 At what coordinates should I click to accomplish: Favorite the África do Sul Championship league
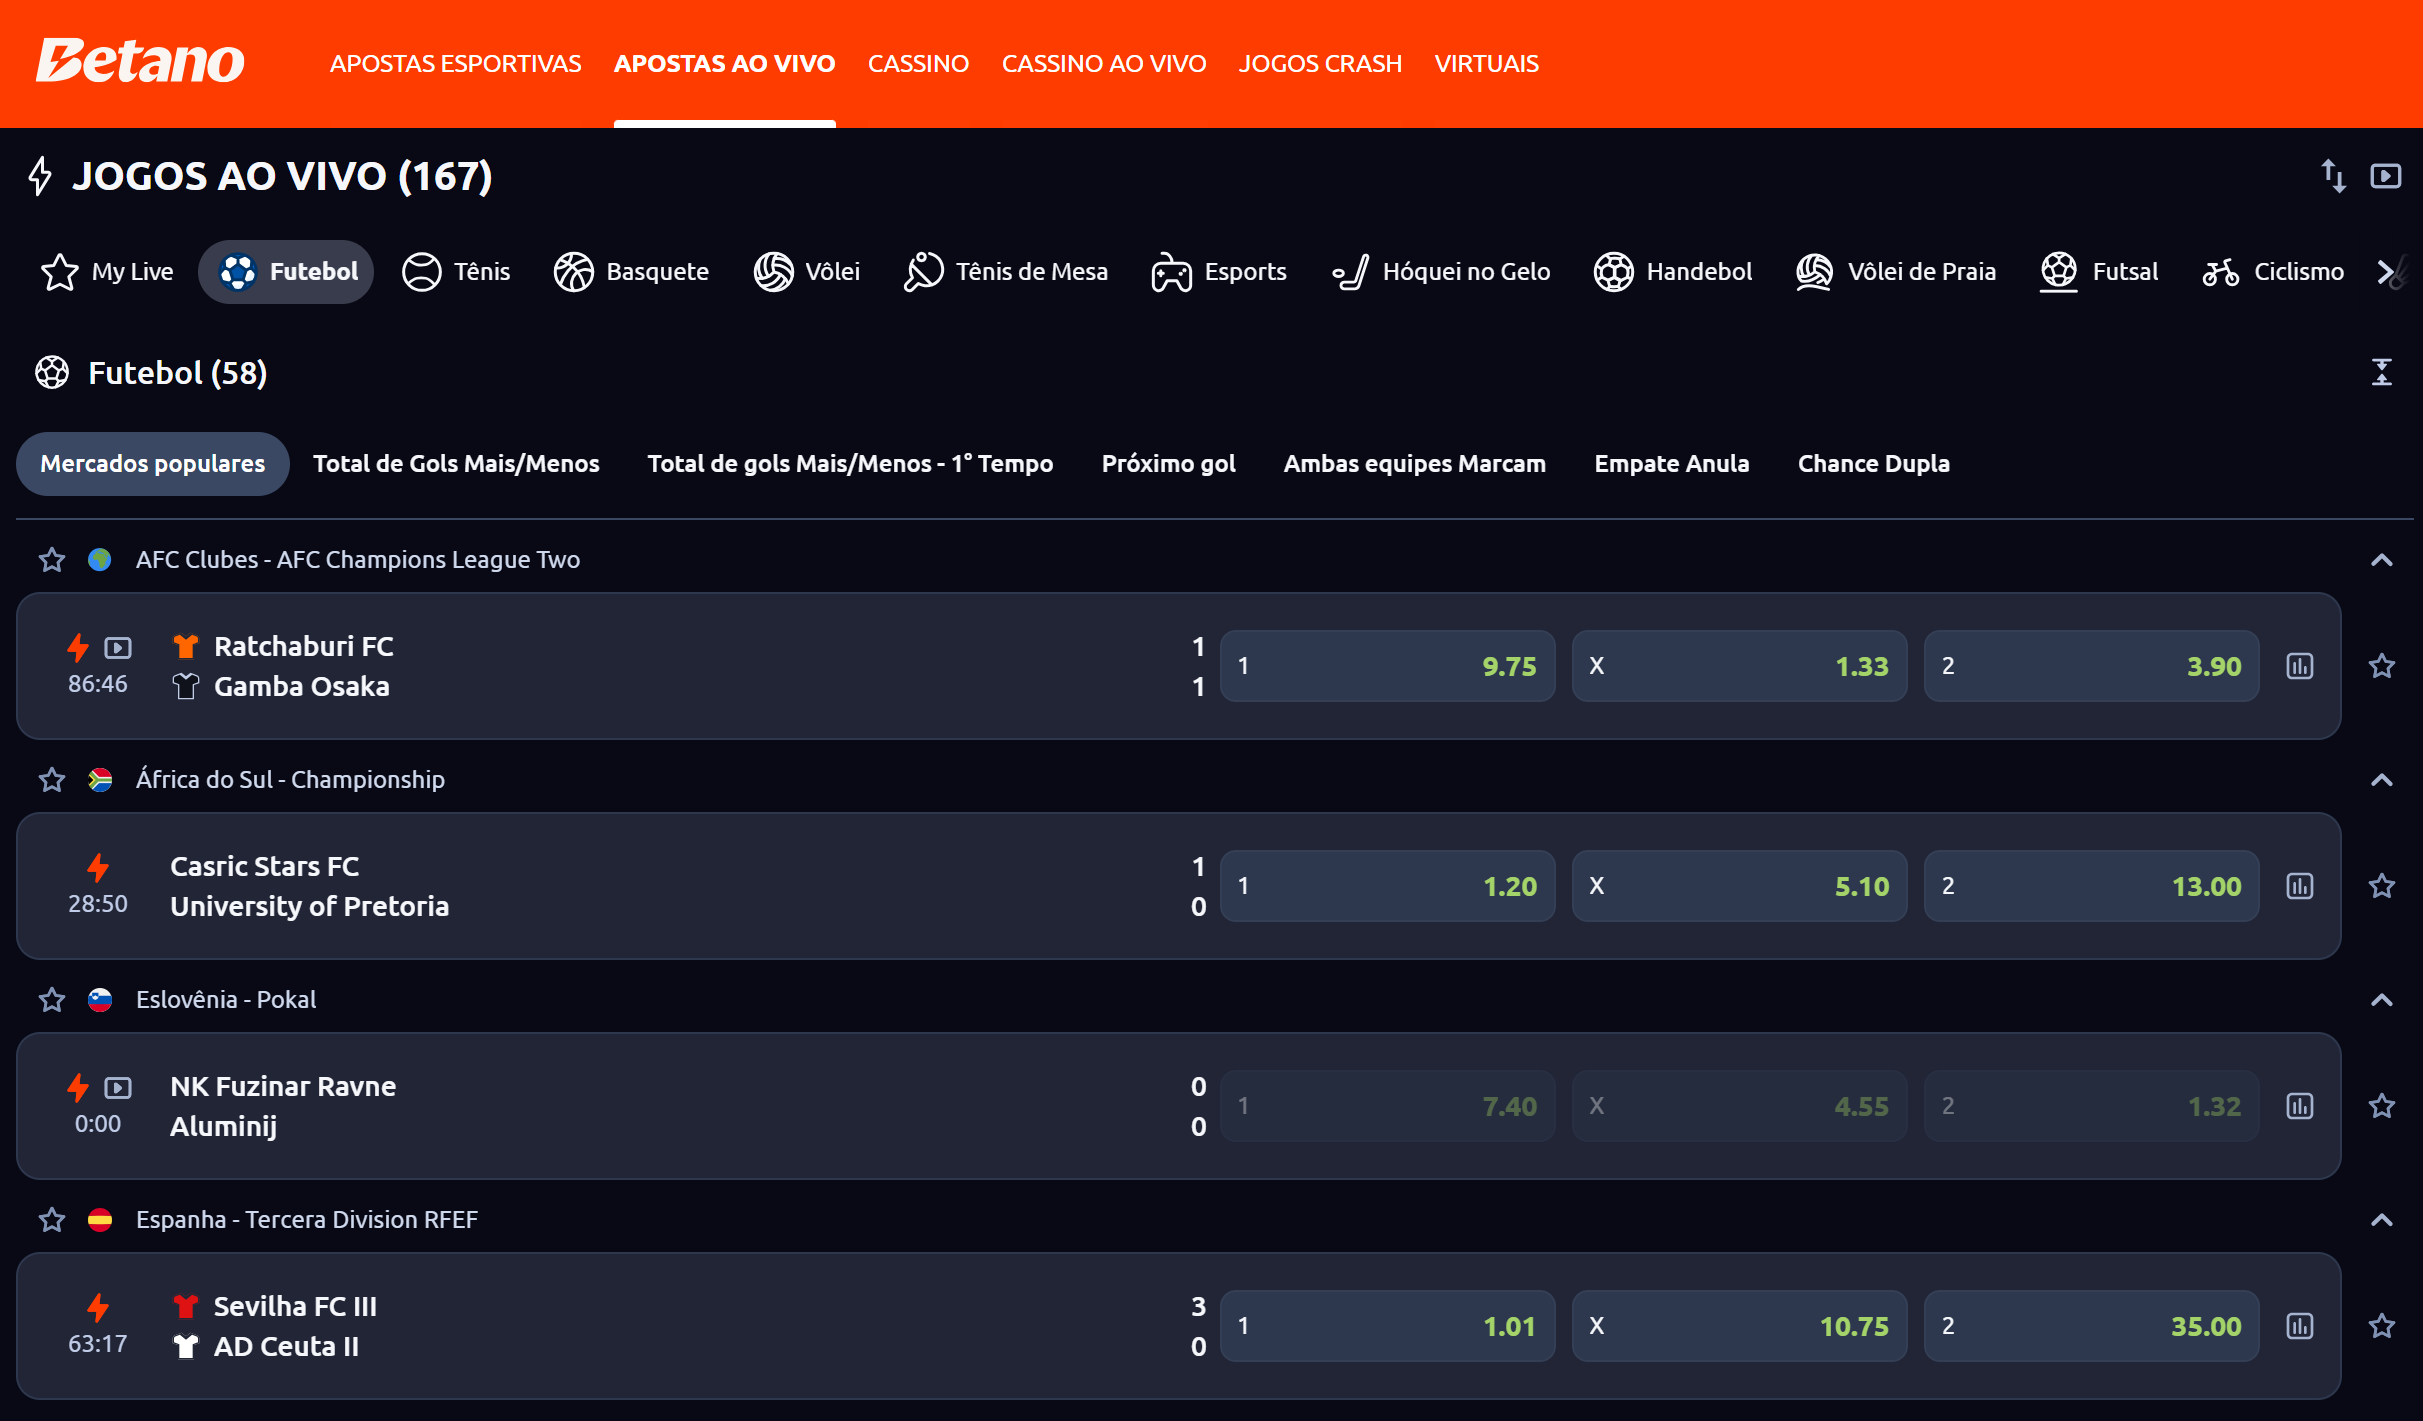(x=52, y=780)
